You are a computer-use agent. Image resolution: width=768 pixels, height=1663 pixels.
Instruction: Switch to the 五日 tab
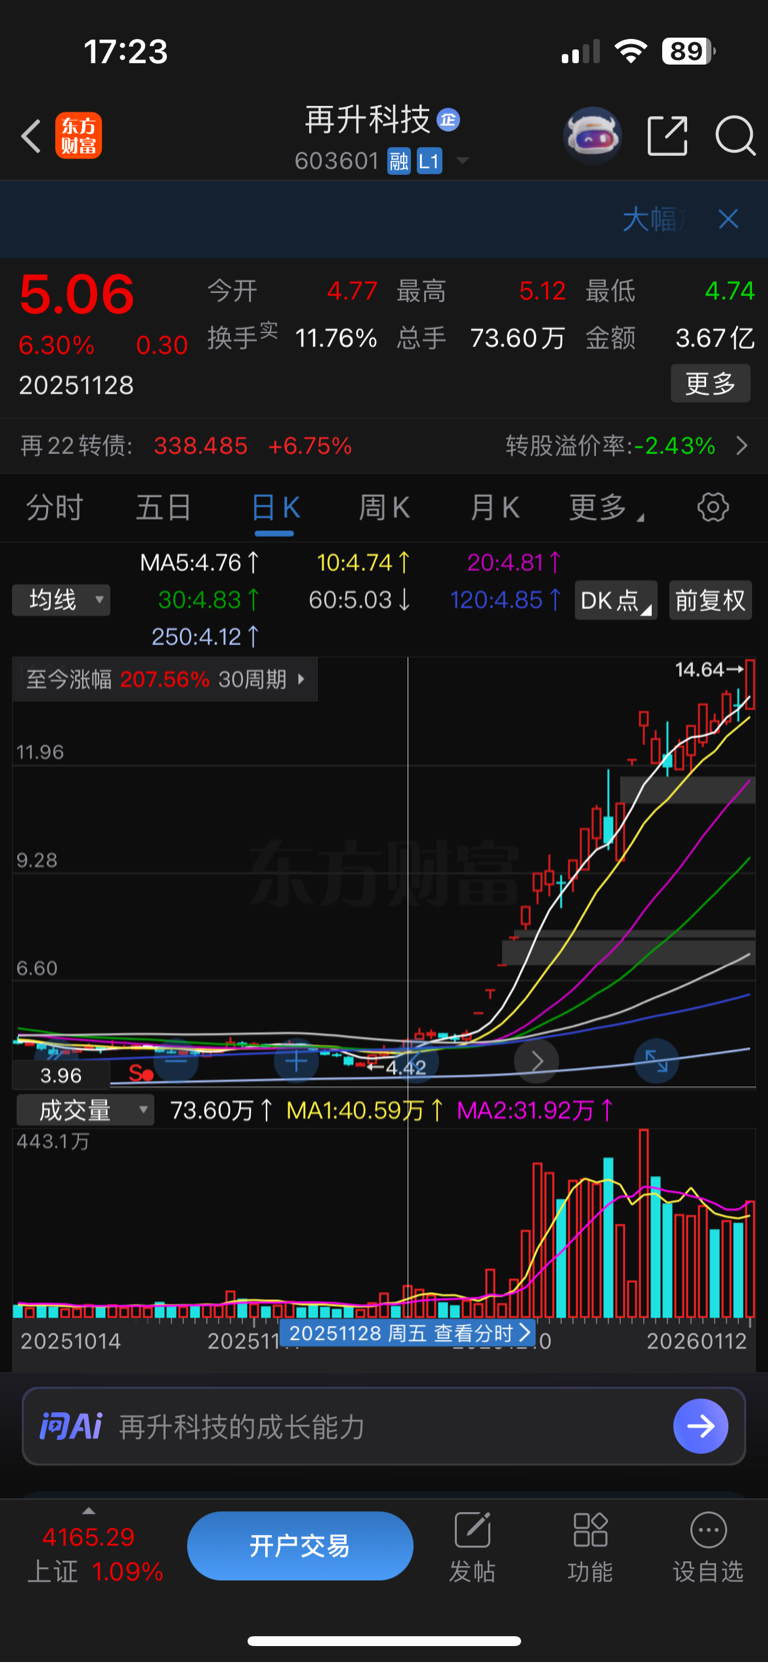coord(164,508)
